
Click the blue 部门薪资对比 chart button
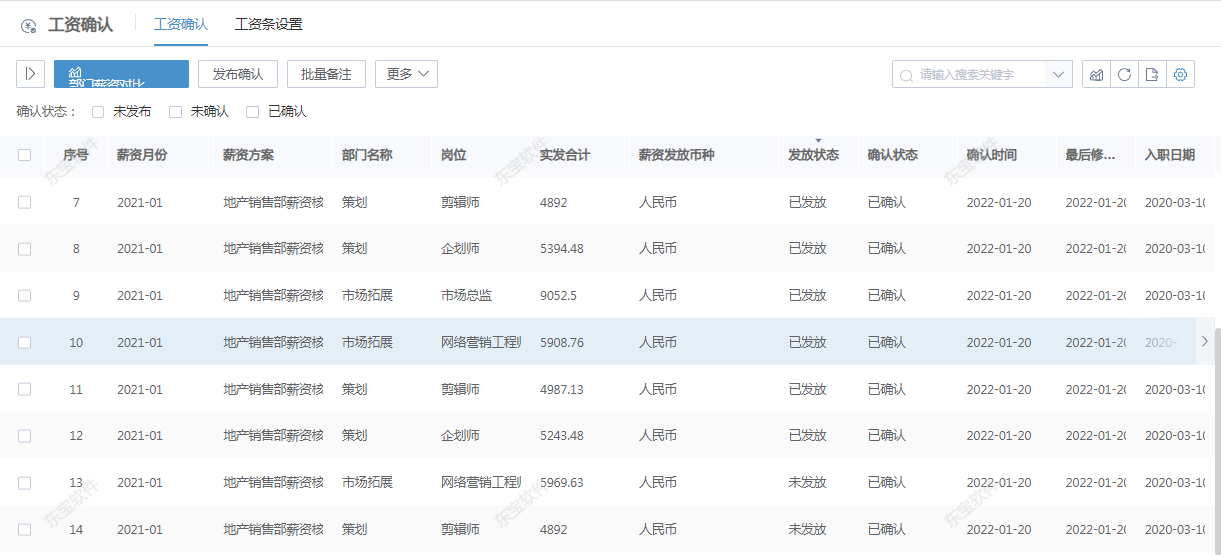tap(121, 74)
